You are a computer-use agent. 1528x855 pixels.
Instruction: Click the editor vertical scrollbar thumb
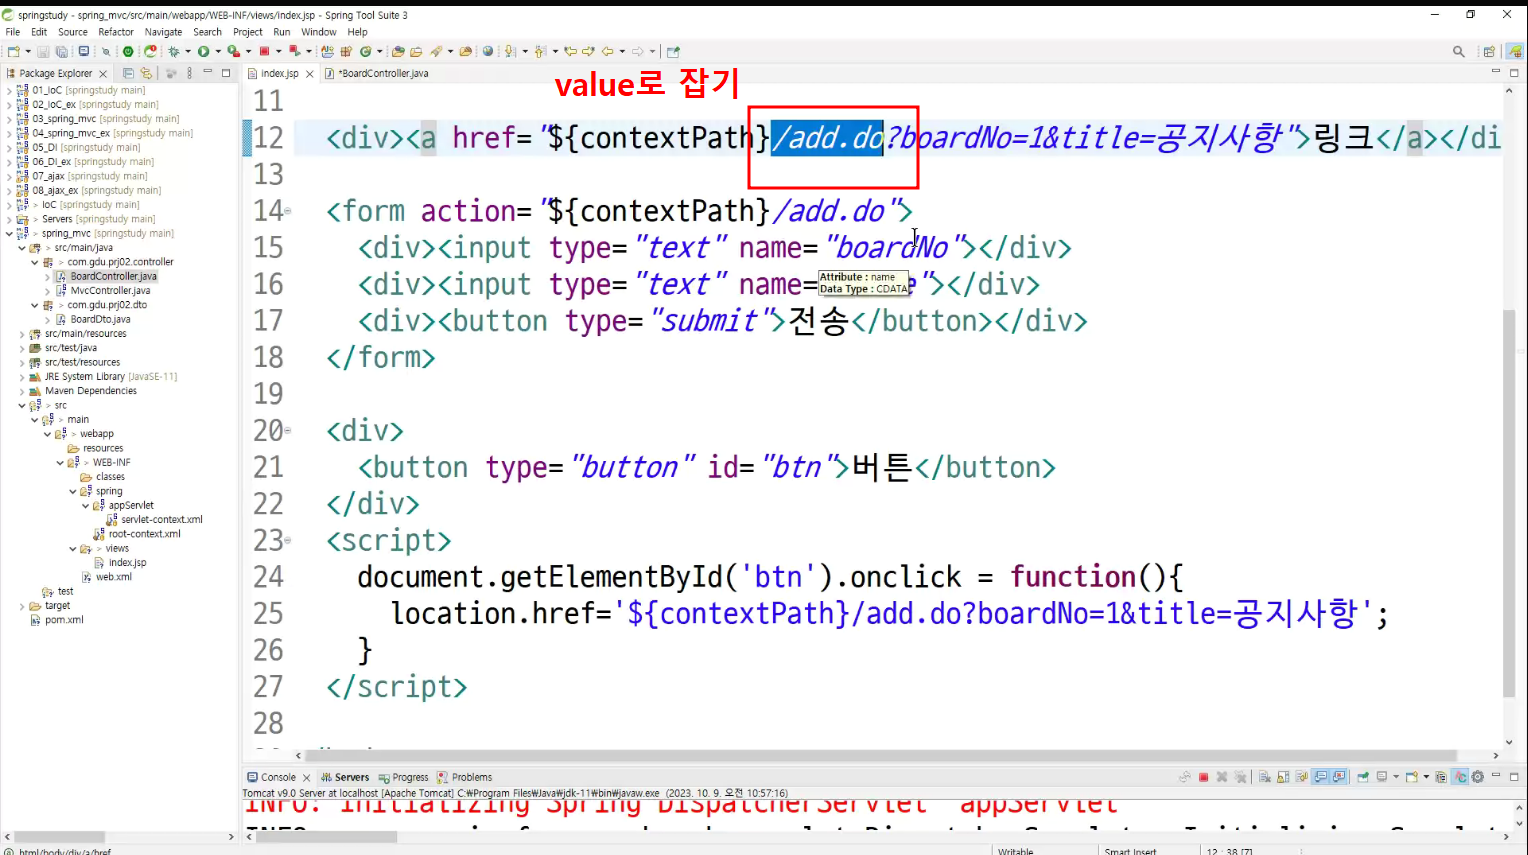coord(1509,503)
